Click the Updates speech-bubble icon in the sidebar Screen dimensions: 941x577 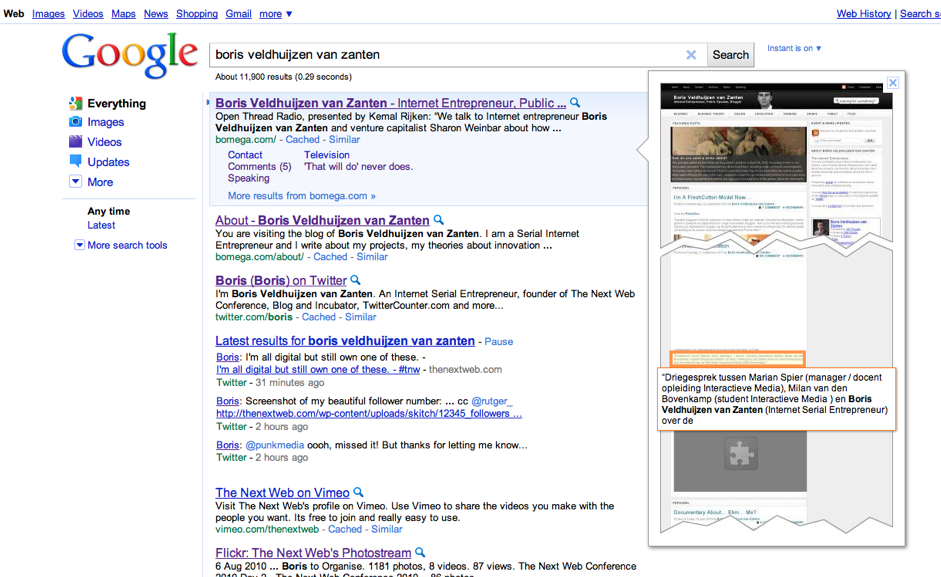coord(76,161)
